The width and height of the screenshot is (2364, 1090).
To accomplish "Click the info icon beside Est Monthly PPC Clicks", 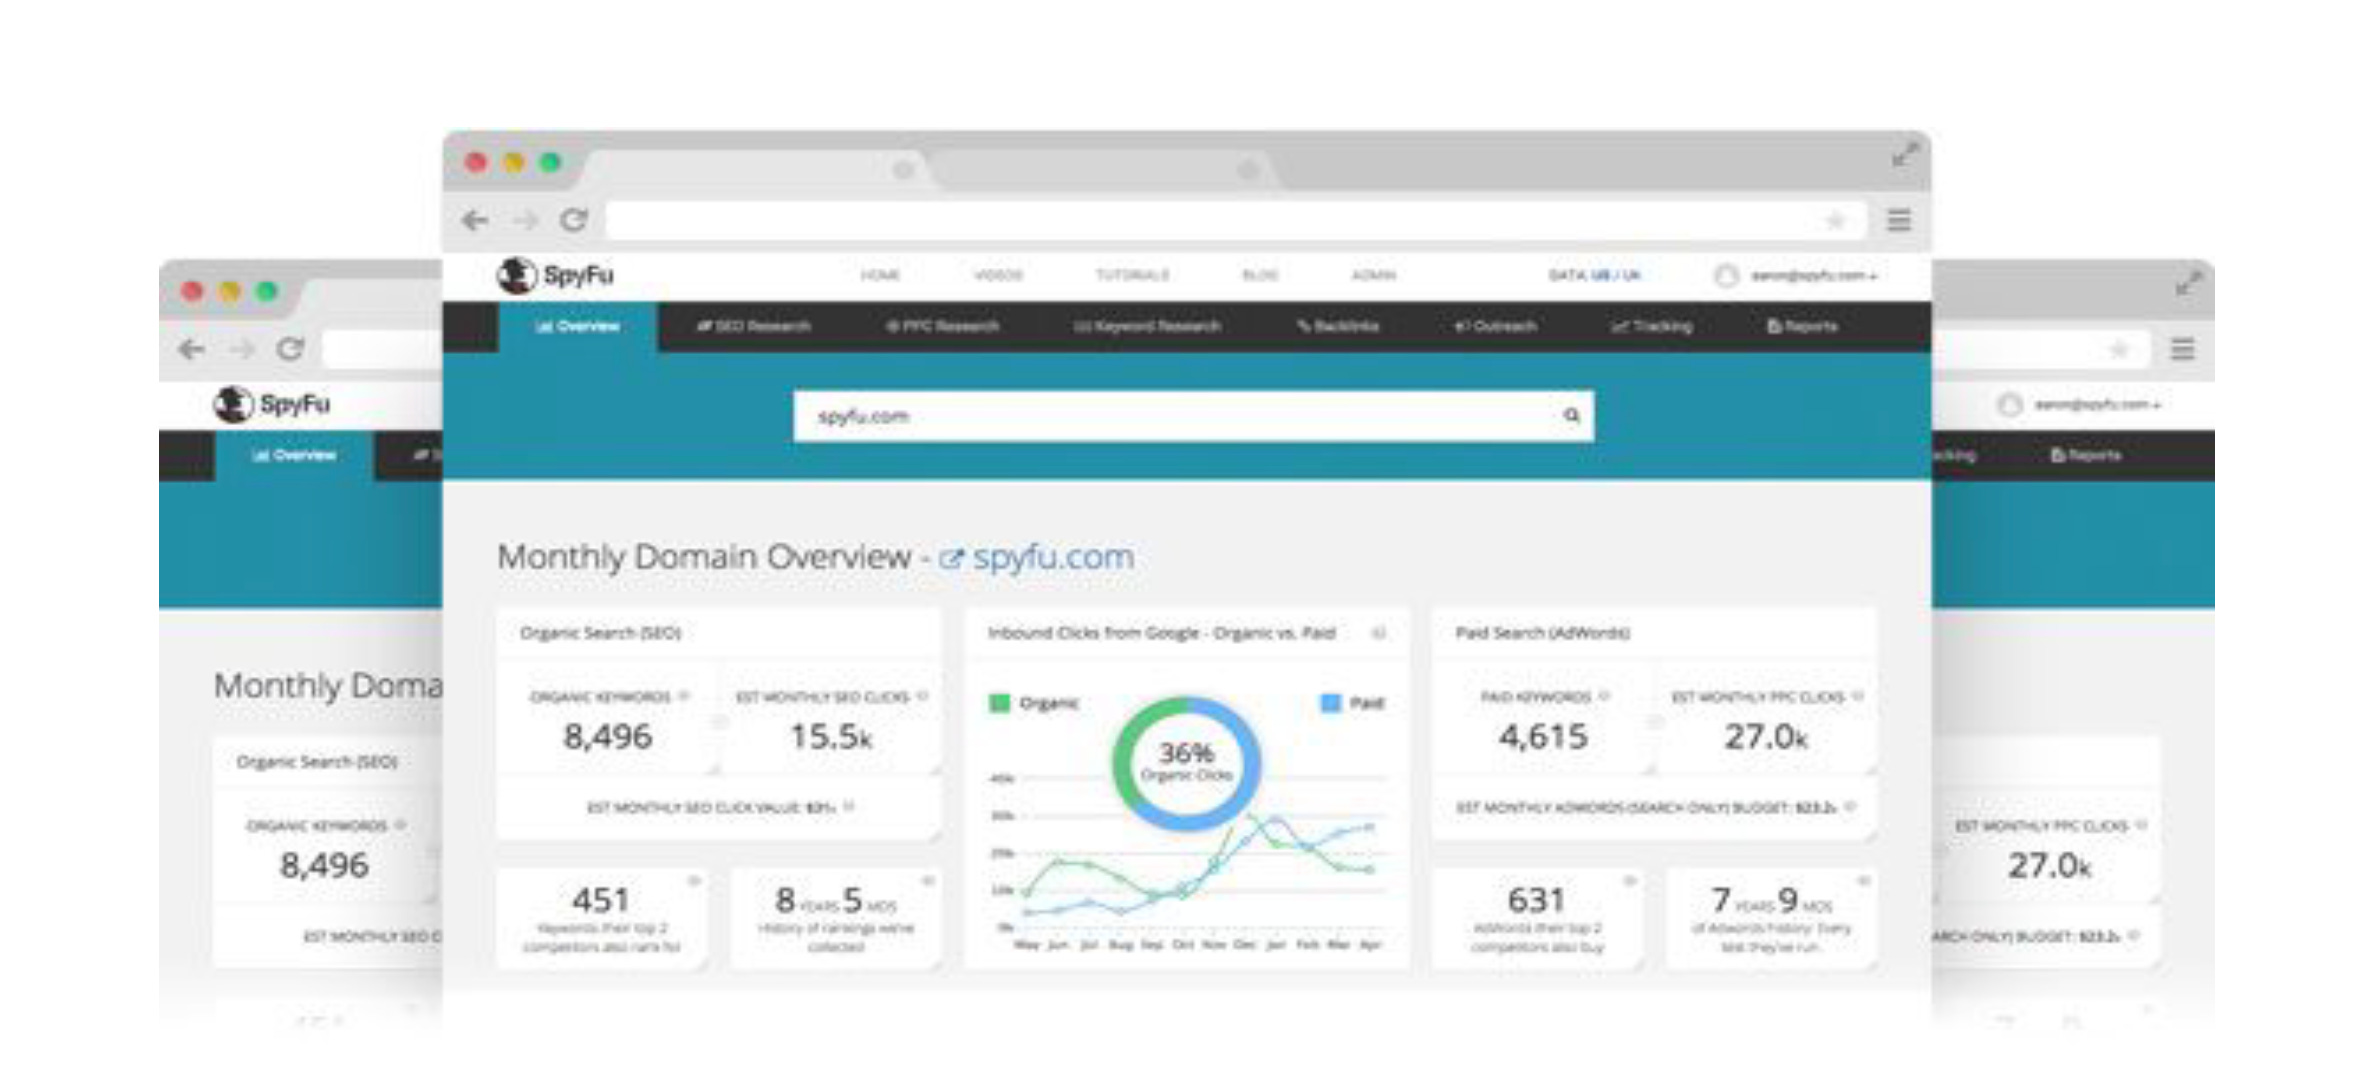I will tap(1857, 696).
